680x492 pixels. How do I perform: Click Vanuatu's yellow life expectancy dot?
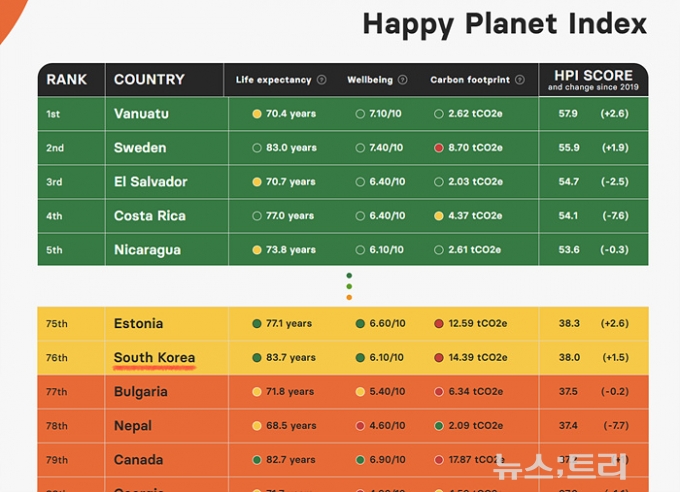[x=257, y=114]
